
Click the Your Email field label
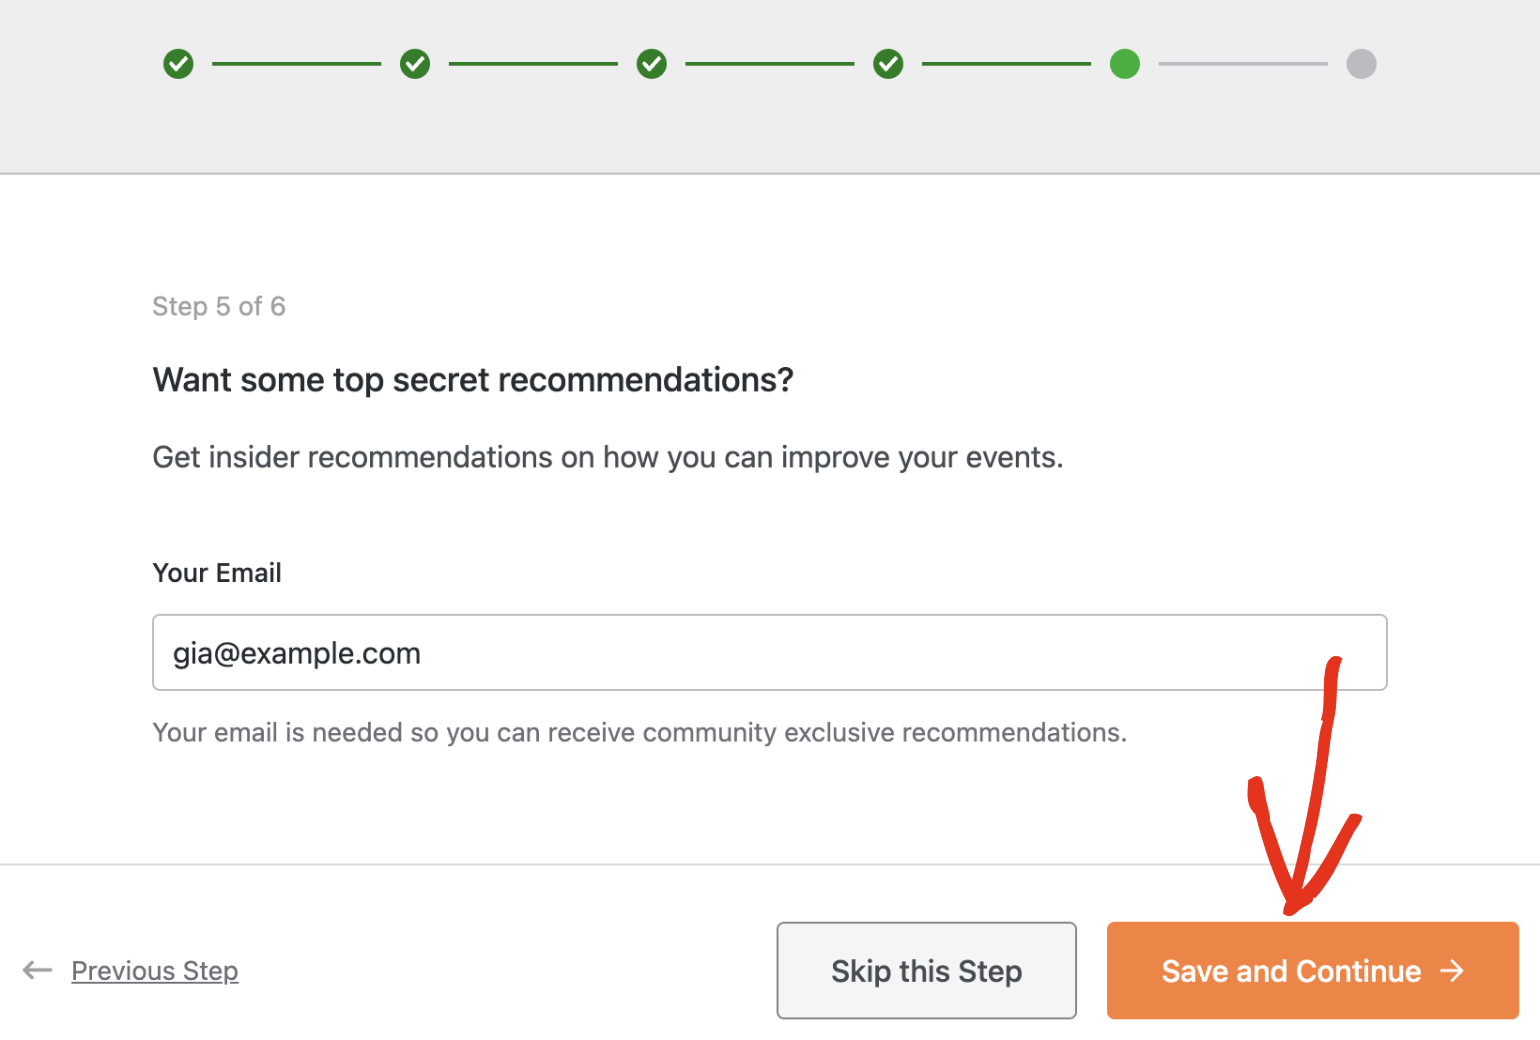tap(217, 573)
